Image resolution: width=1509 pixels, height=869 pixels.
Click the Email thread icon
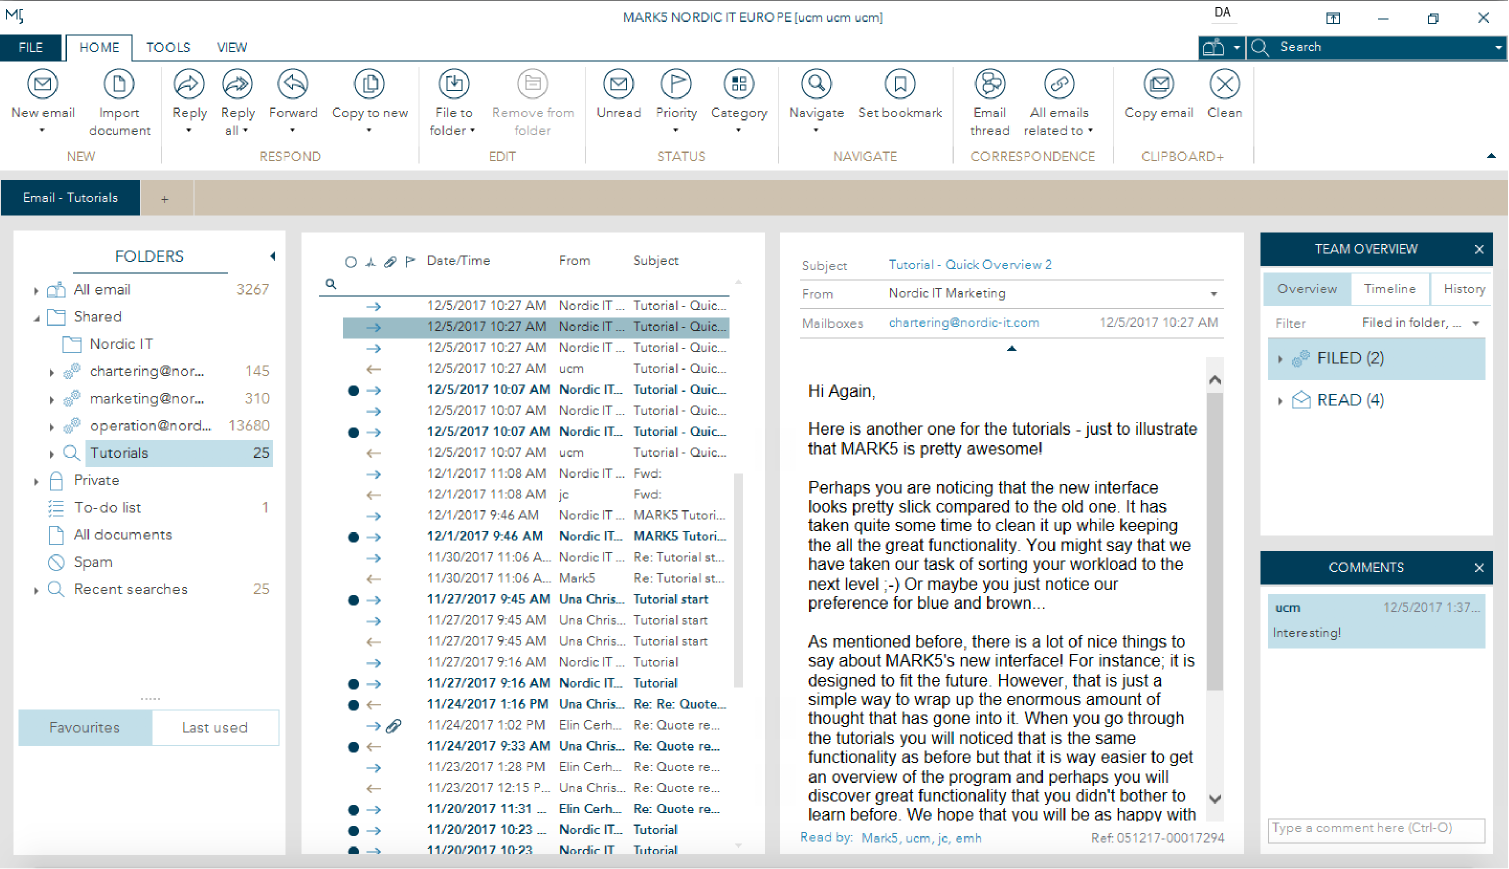tap(990, 84)
